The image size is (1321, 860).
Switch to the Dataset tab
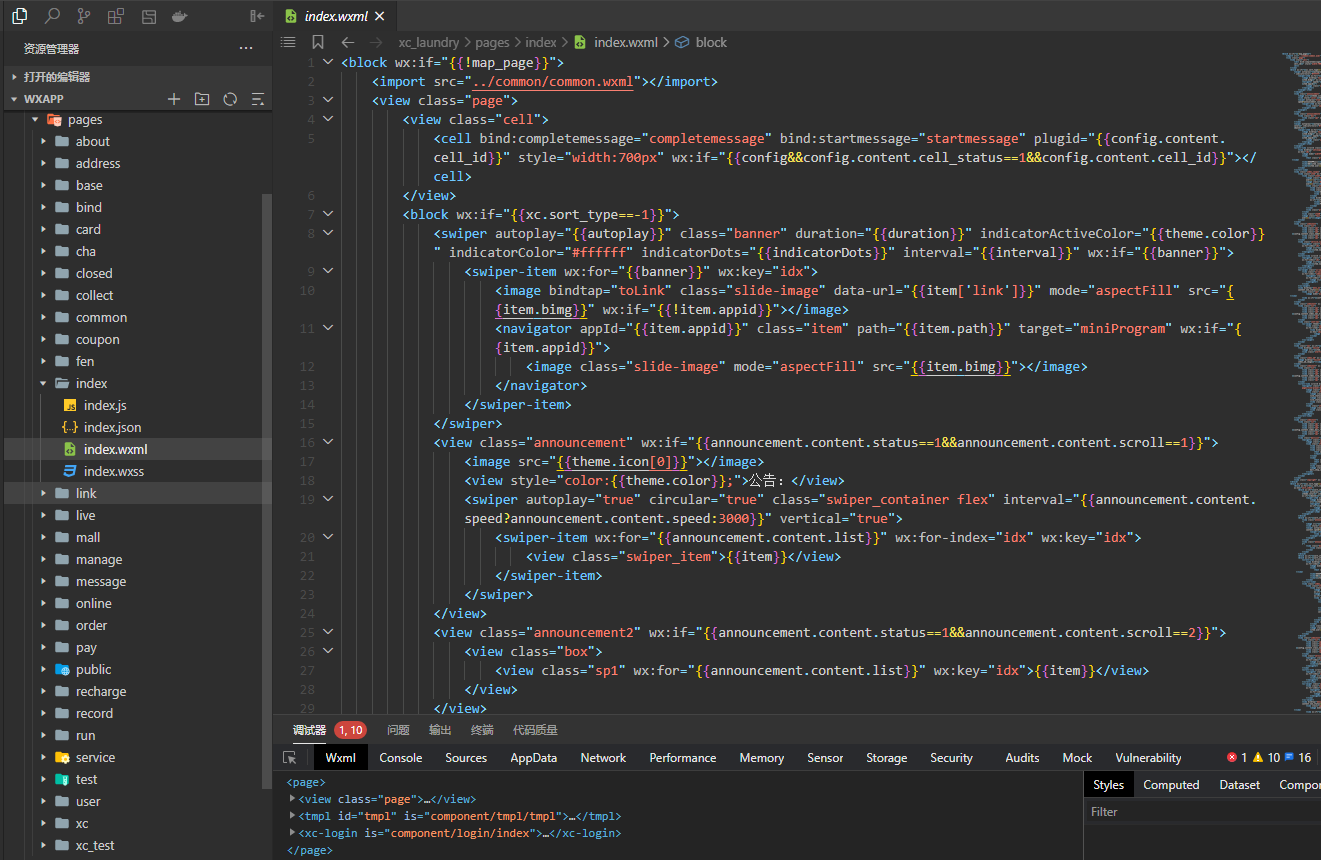click(x=1240, y=785)
